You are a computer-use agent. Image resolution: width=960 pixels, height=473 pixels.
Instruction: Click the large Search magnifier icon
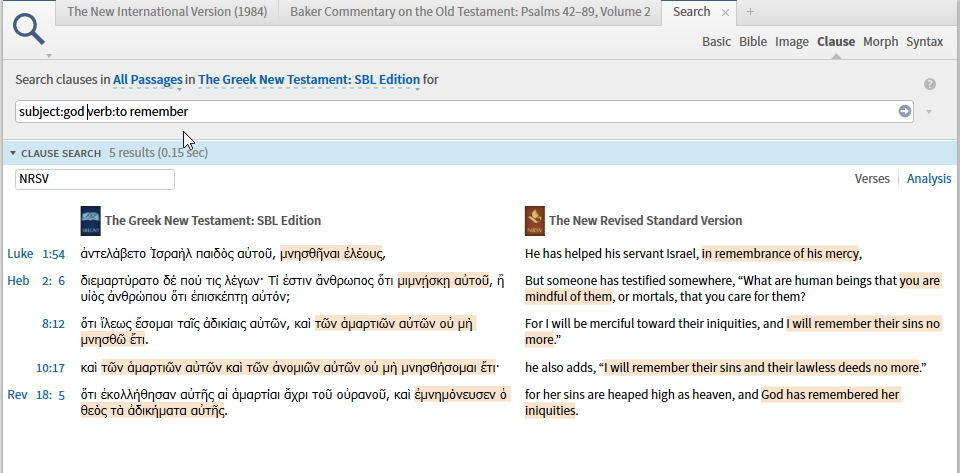(29, 29)
